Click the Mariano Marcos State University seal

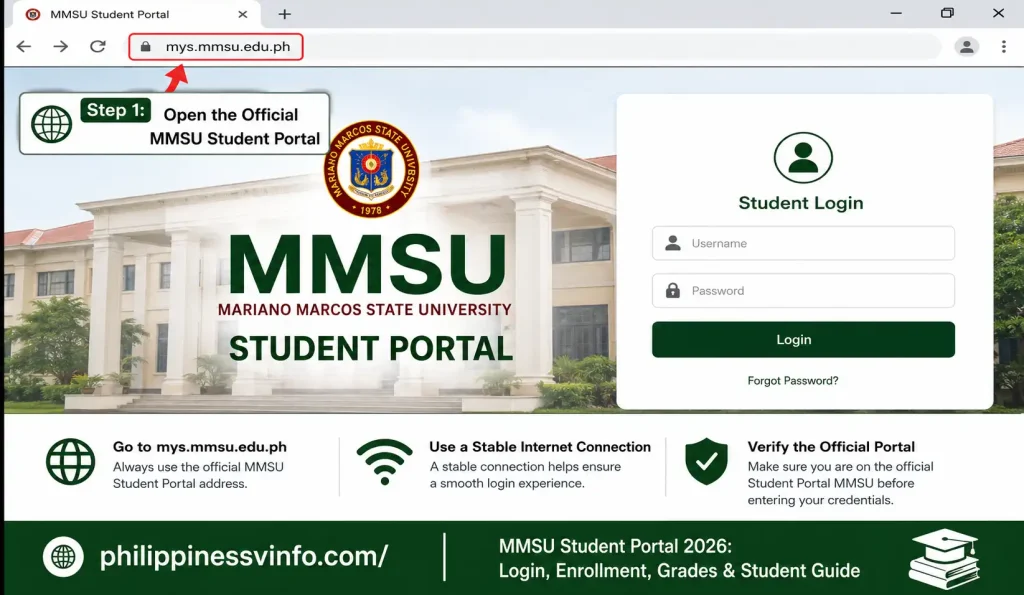371,169
